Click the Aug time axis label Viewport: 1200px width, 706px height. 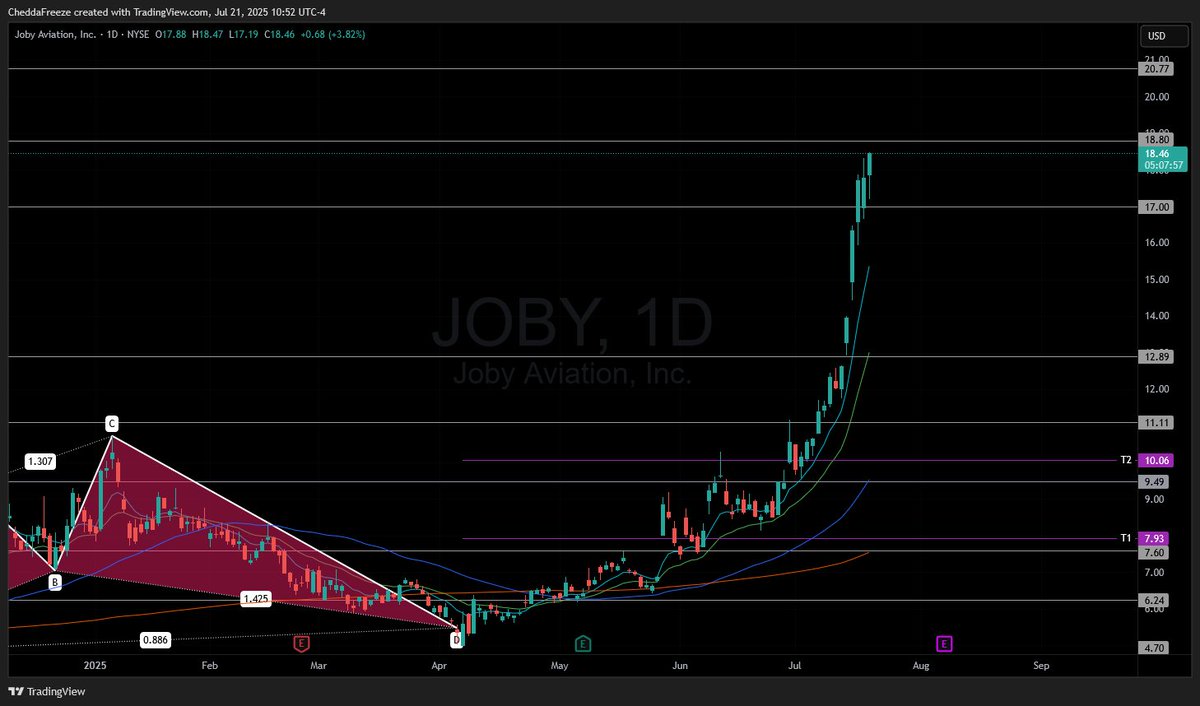(921, 665)
